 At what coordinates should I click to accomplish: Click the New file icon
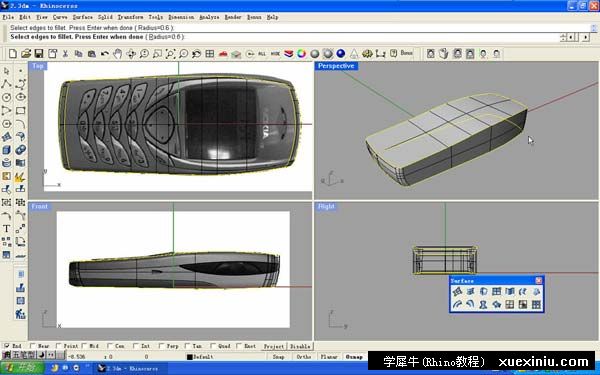[13, 54]
